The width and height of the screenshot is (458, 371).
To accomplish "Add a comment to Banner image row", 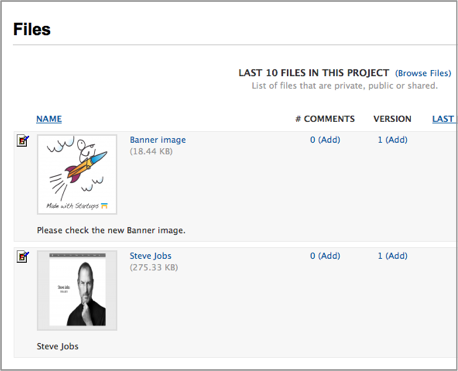I will coord(329,140).
